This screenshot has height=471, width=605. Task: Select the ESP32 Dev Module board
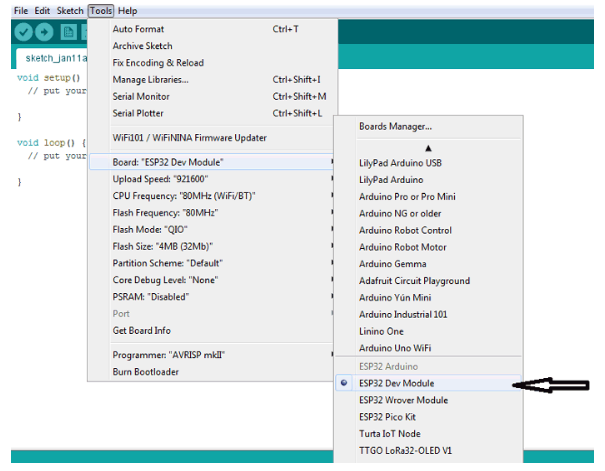[x=396, y=383]
